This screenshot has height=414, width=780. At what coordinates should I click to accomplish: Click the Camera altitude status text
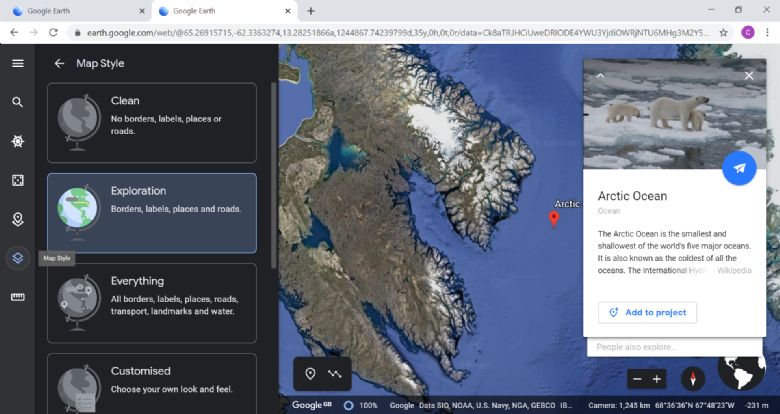619,406
